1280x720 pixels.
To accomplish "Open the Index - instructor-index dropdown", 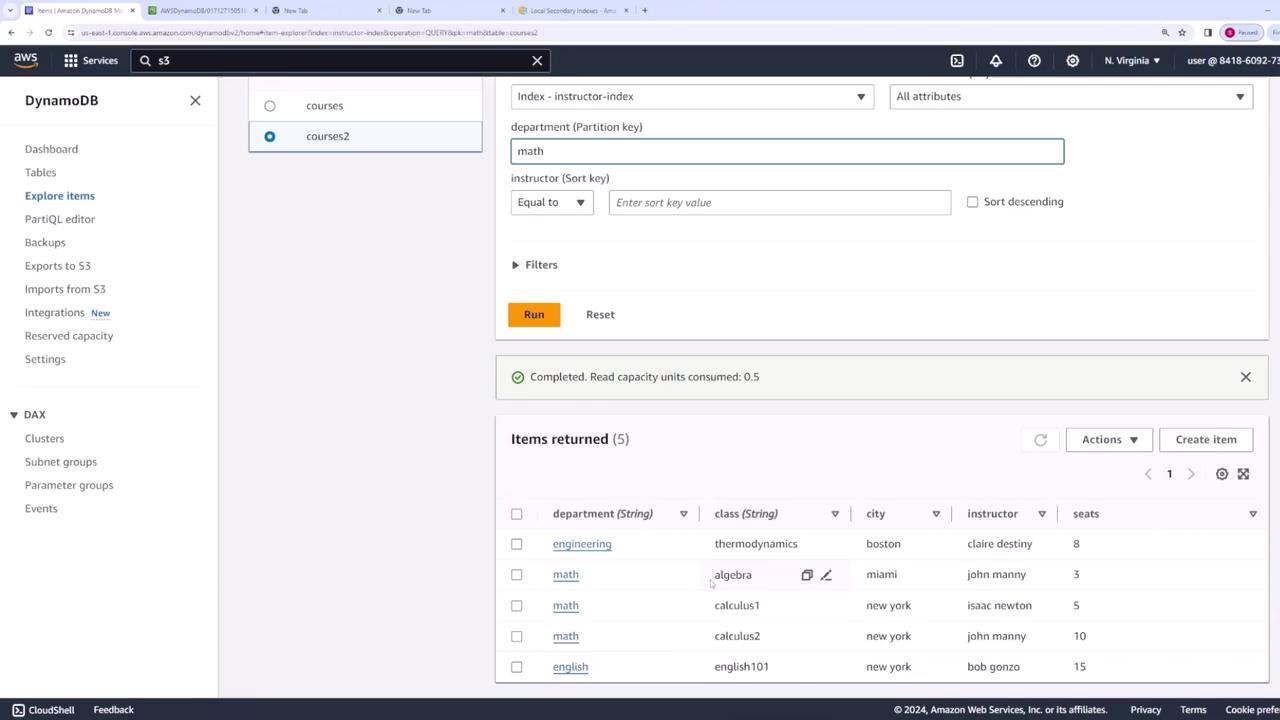I will (692, 97).
